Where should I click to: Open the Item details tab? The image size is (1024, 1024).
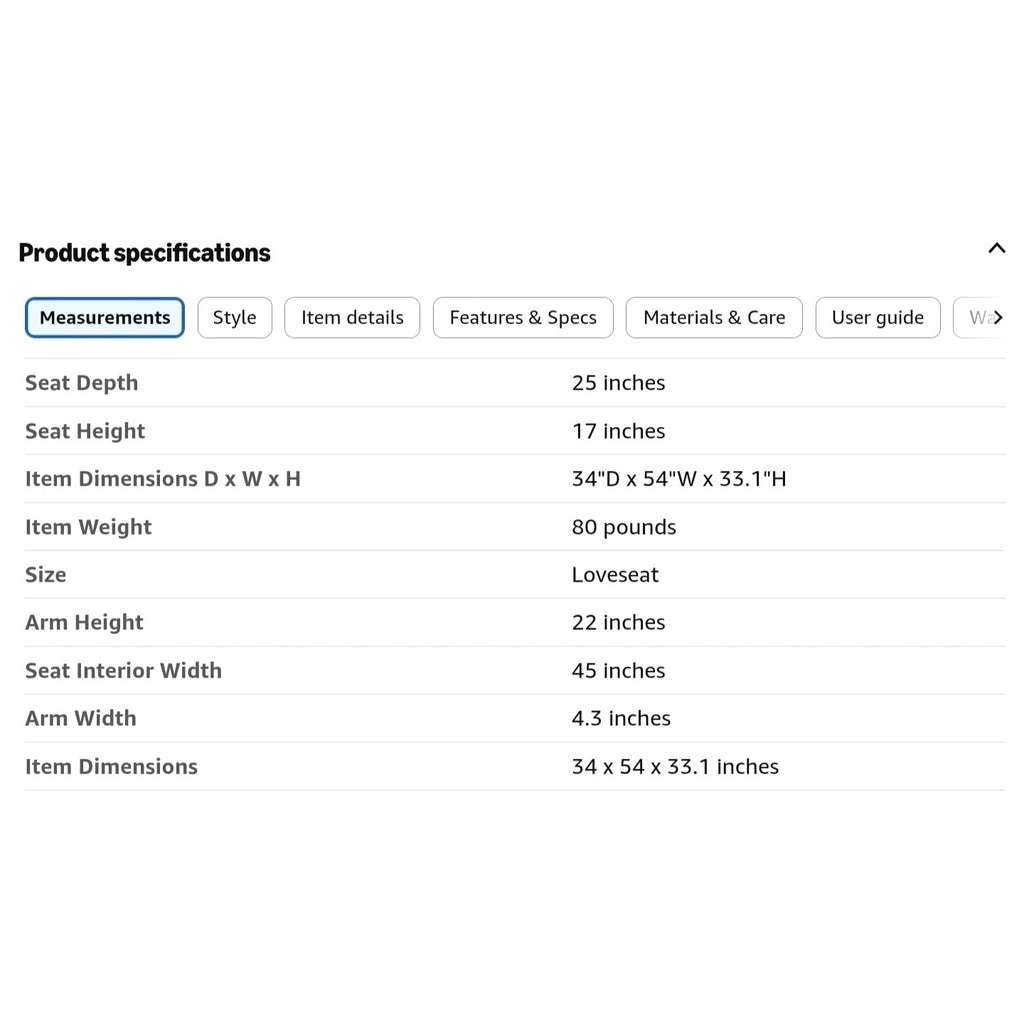[352, 317]
